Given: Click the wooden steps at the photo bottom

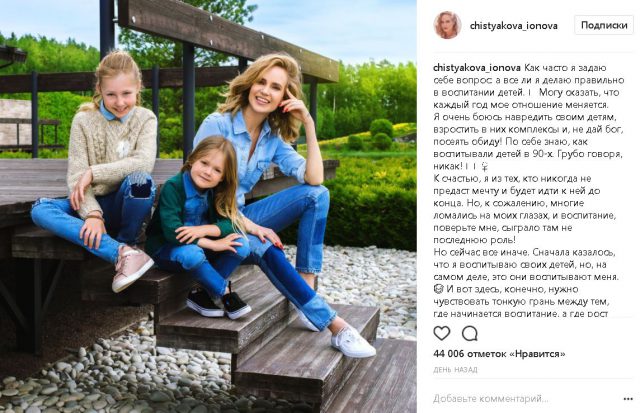Looking at the screenshot, I should (286, 351).
